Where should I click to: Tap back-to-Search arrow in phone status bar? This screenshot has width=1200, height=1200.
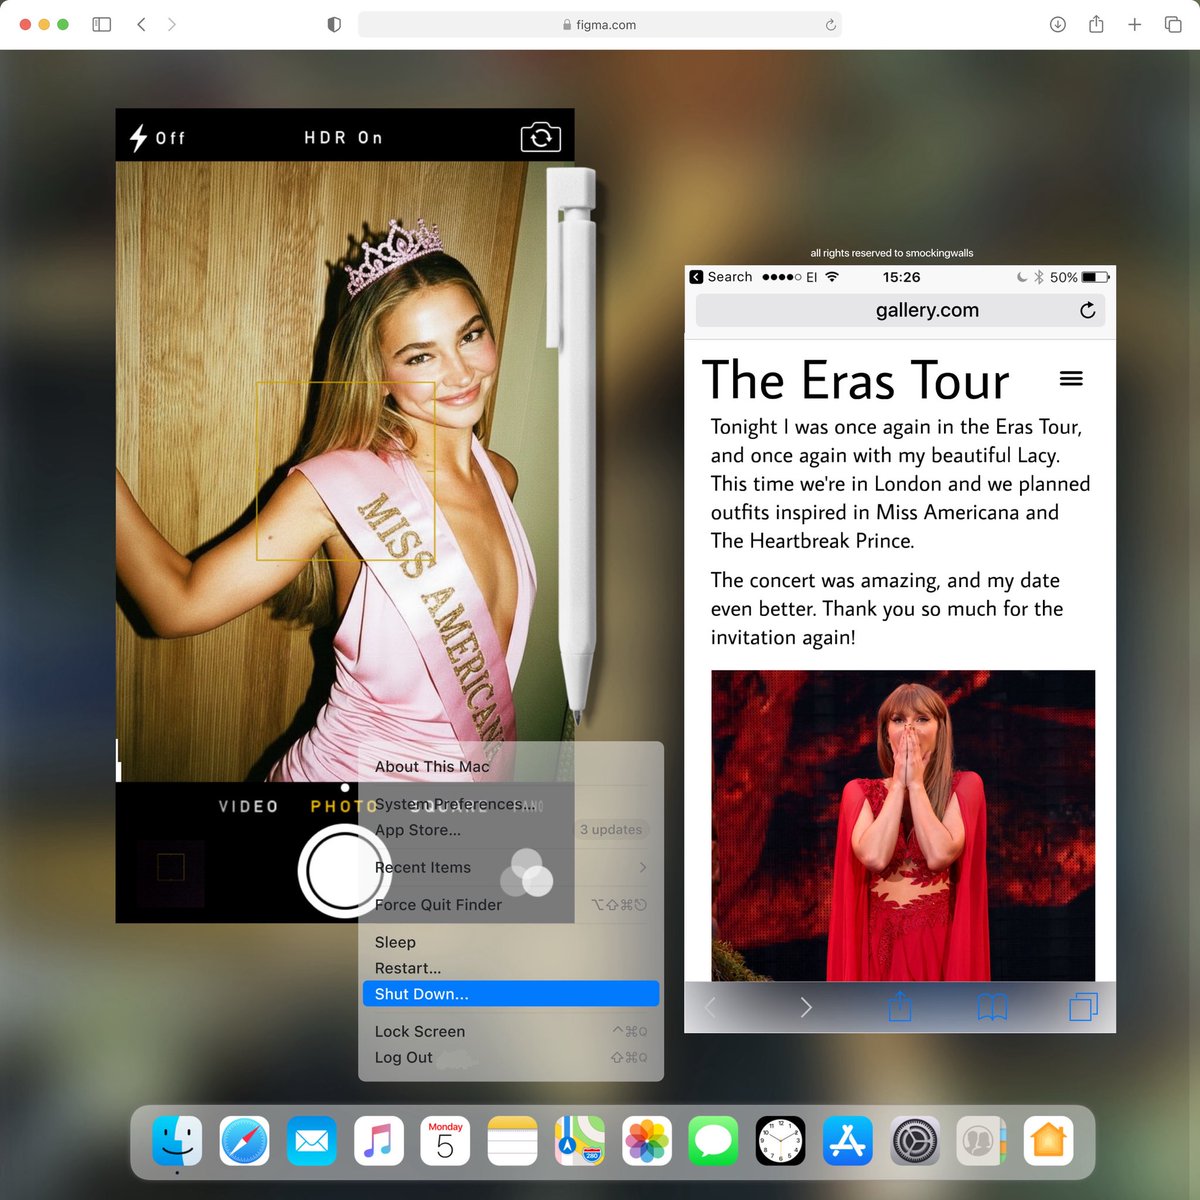tap(696, 277)
